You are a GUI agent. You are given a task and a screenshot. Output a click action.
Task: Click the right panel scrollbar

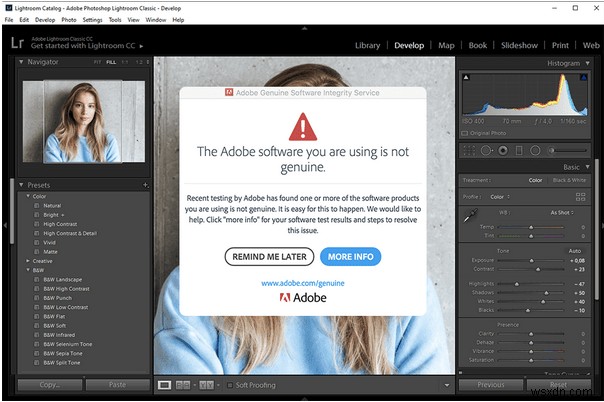[597, 229]
